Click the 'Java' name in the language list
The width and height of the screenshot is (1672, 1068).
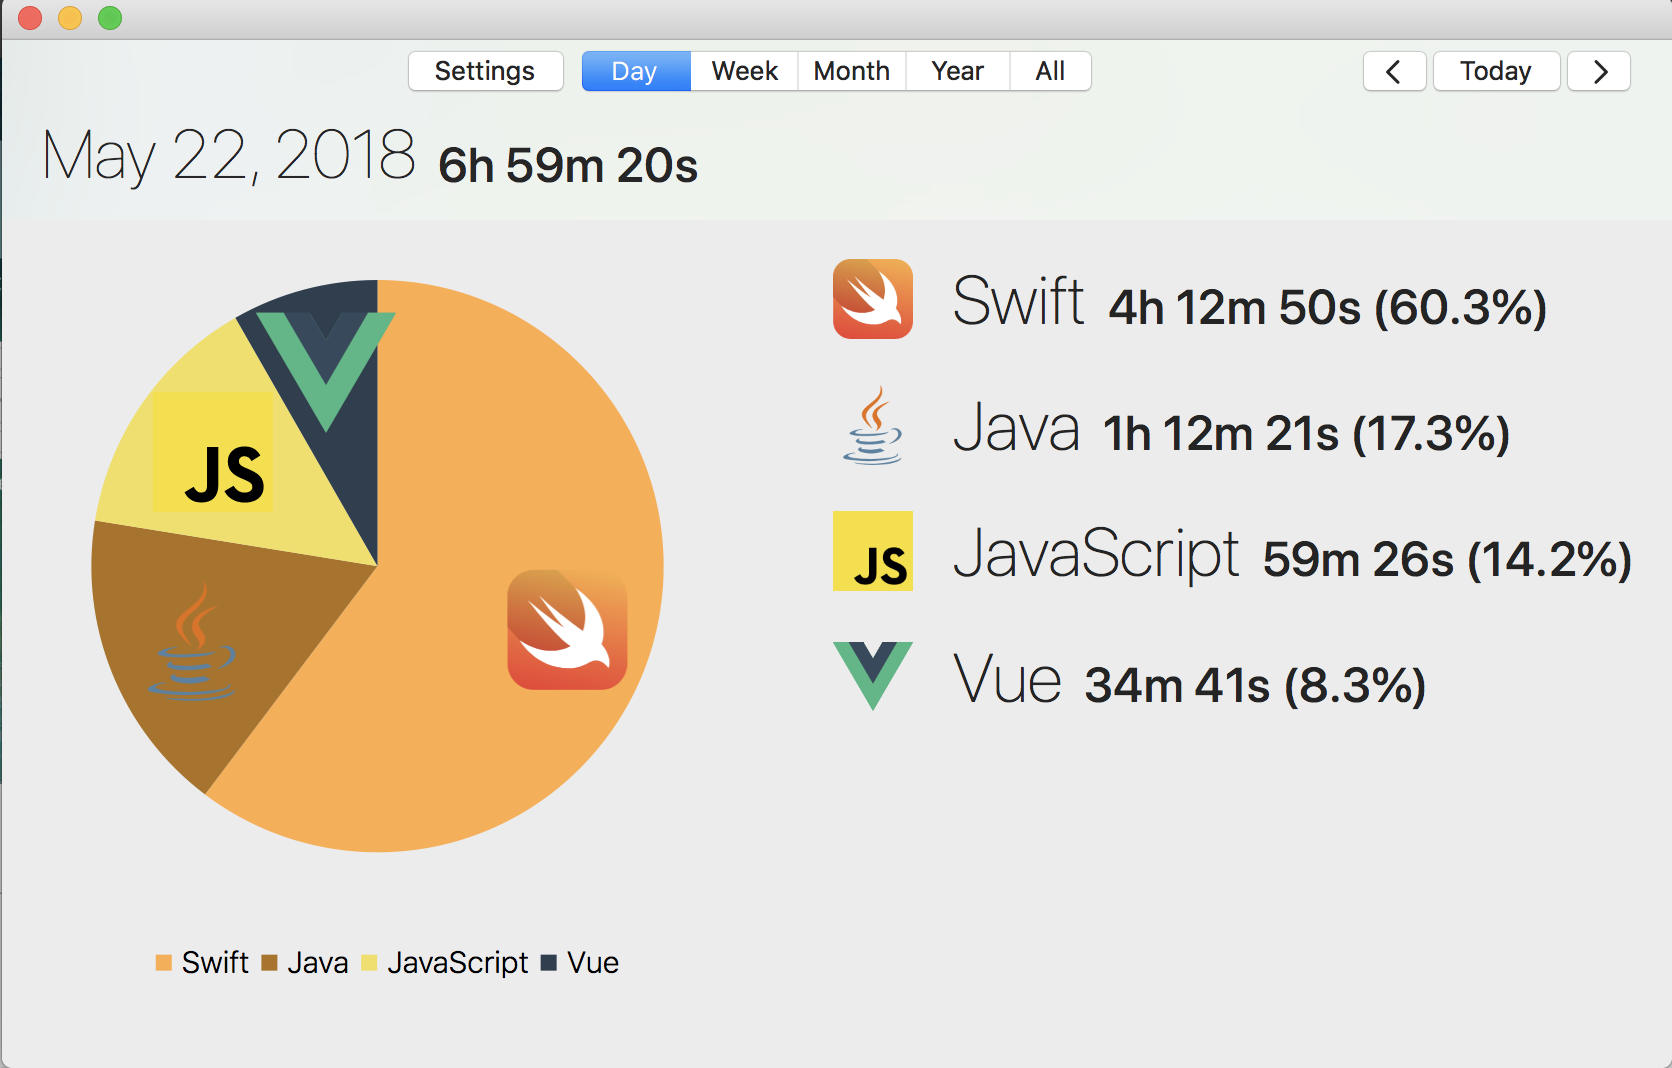1016,427
